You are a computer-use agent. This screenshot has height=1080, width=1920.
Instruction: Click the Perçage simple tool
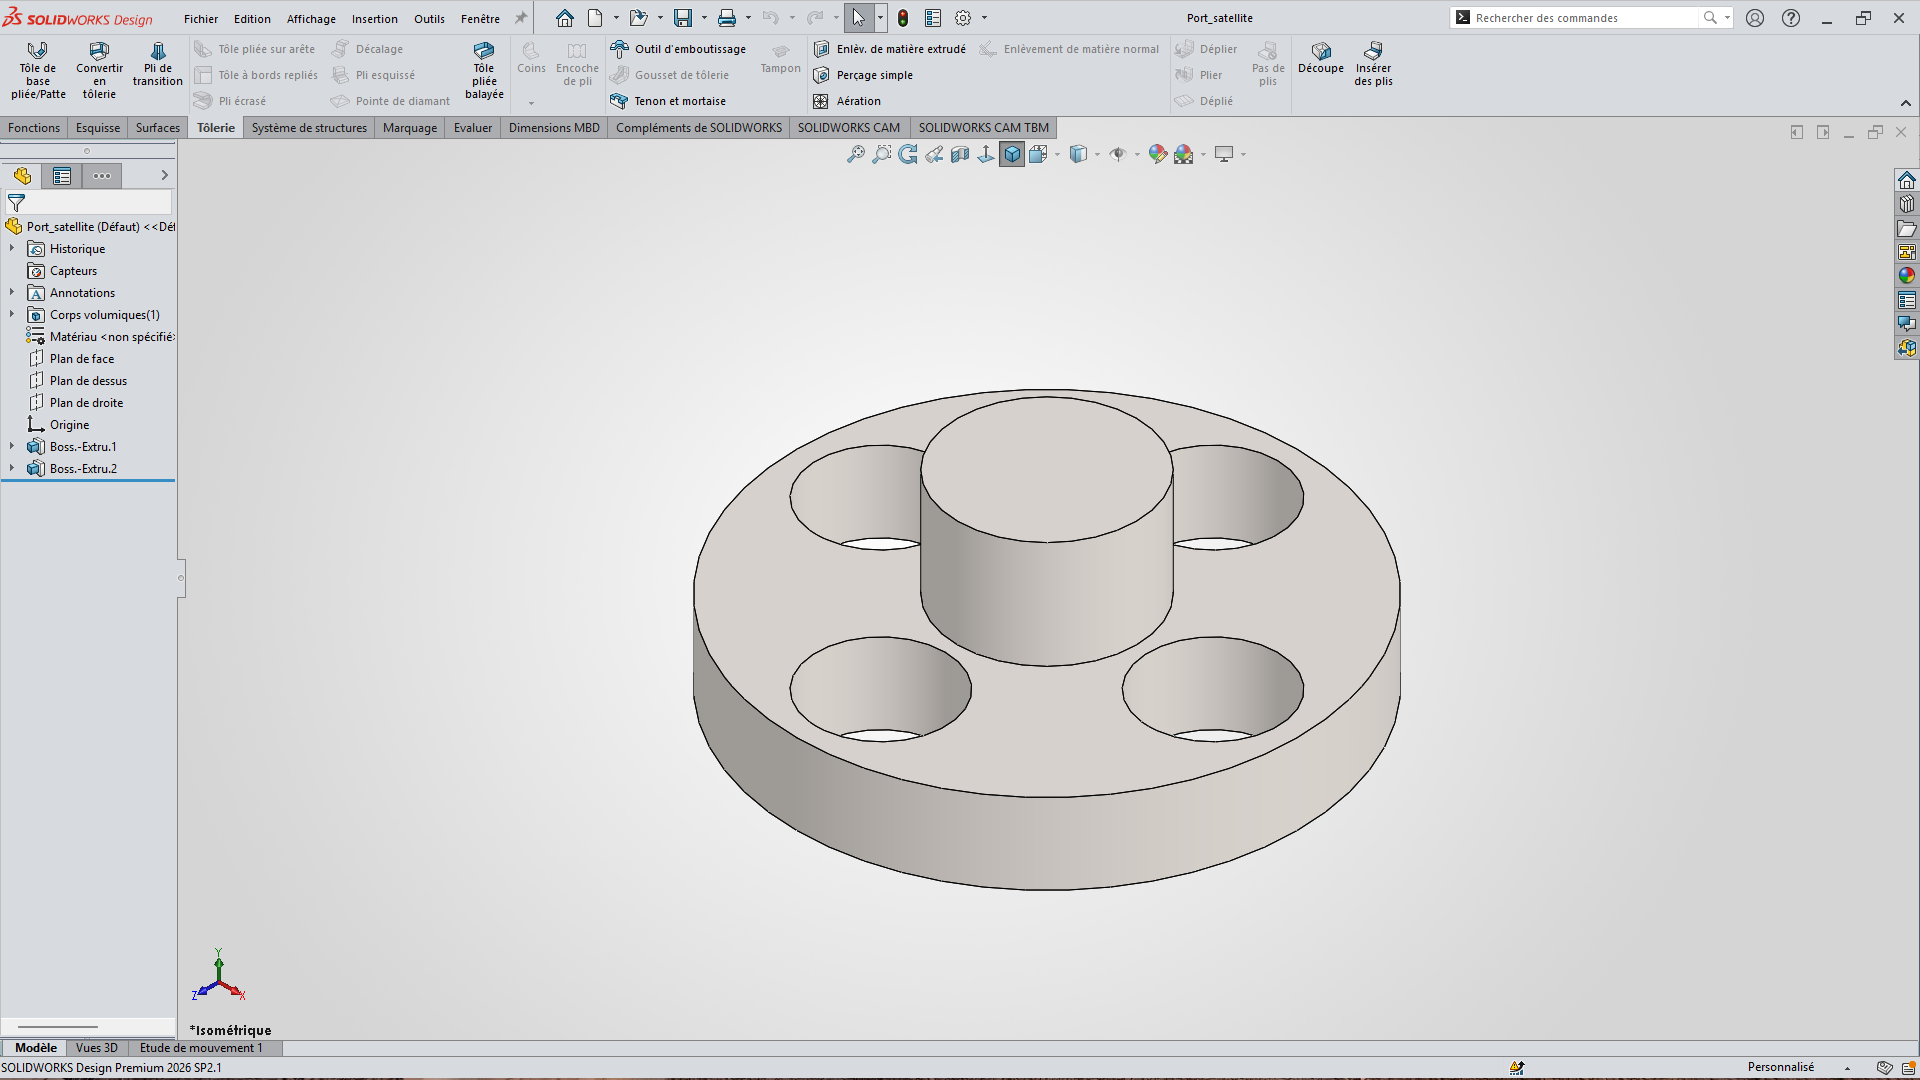863,75
